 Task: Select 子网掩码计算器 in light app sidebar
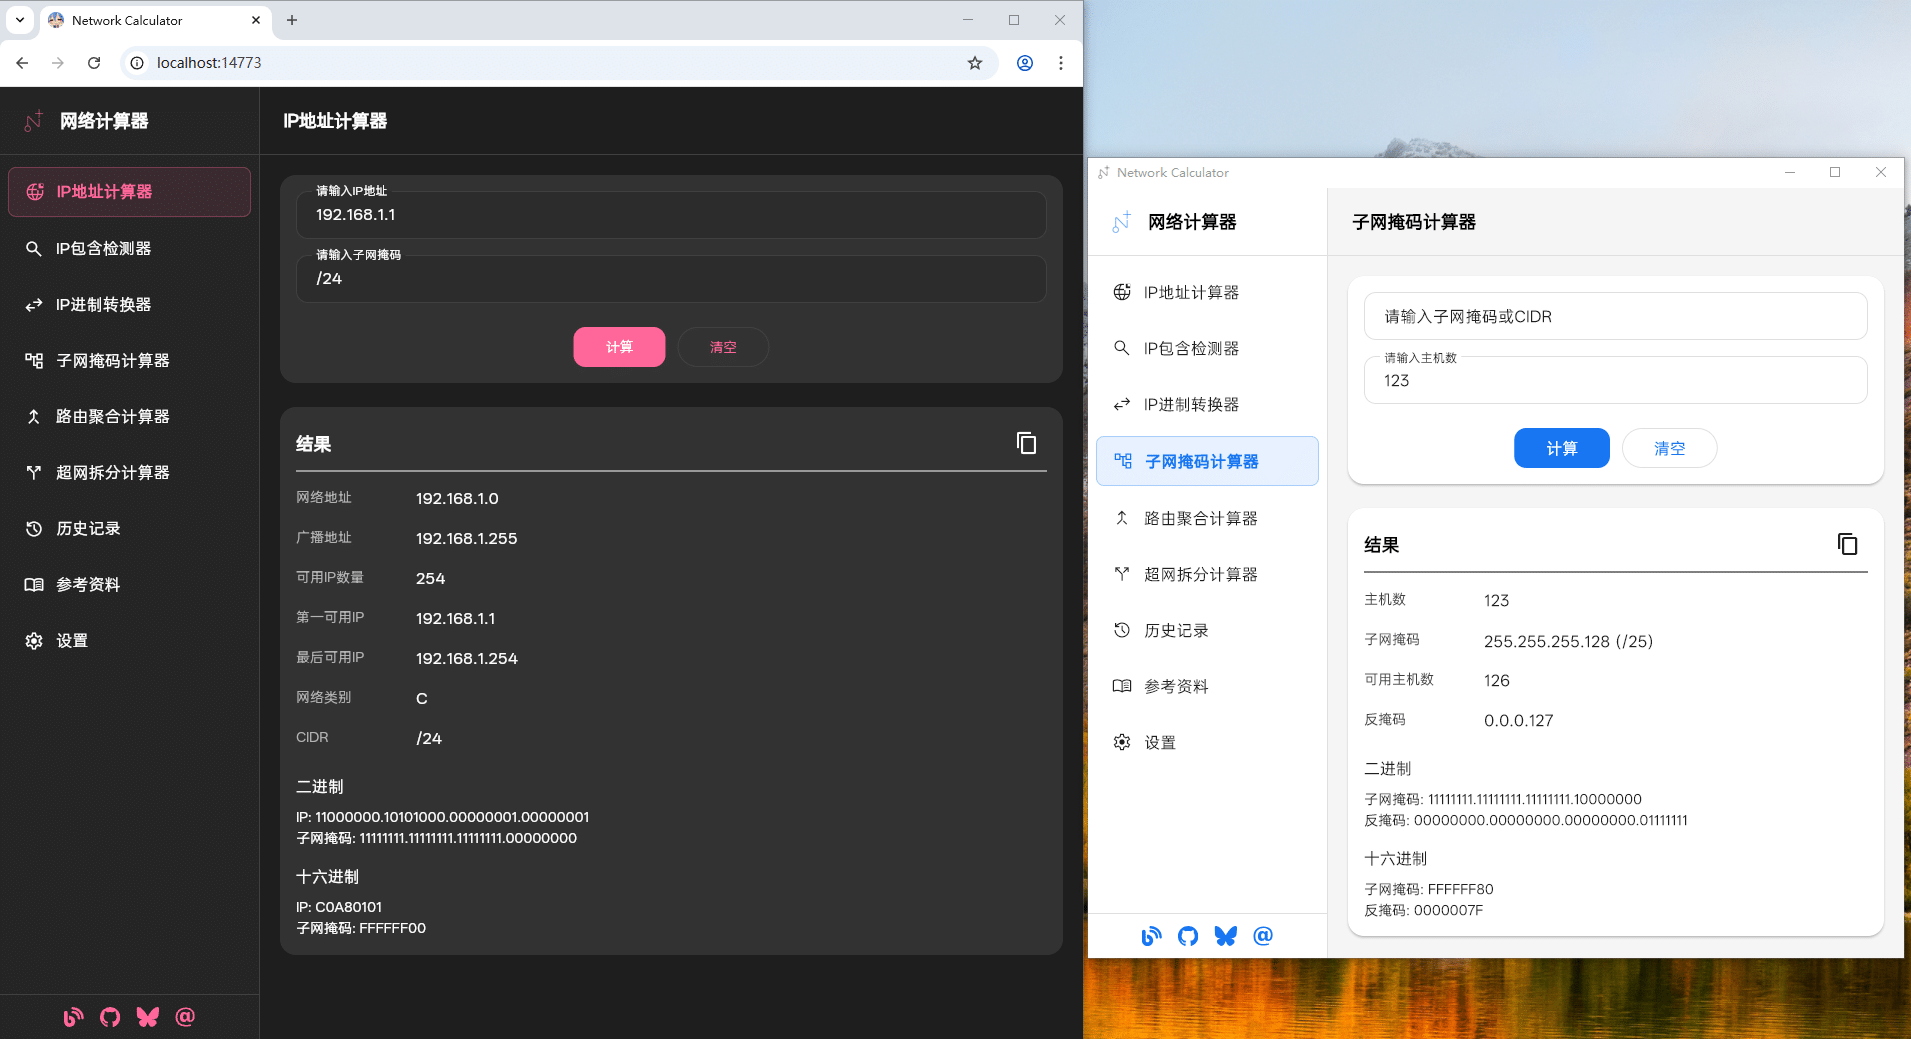tap(1207, 461)
